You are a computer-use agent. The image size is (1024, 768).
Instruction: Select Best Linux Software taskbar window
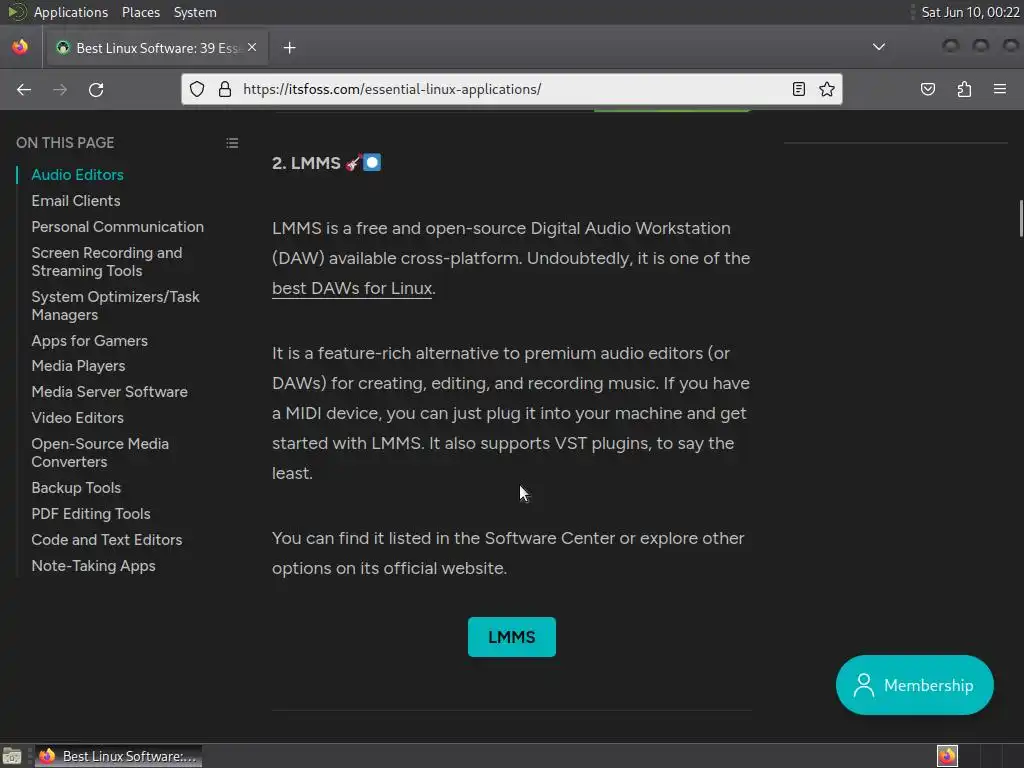pos(118,756)
